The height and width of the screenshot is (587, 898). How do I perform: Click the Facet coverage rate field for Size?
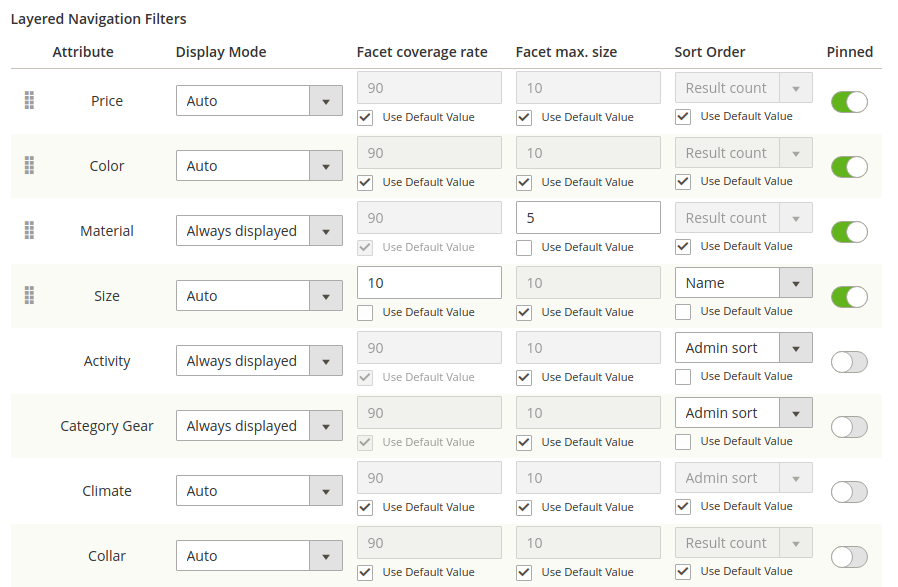[x=429, y=283]
